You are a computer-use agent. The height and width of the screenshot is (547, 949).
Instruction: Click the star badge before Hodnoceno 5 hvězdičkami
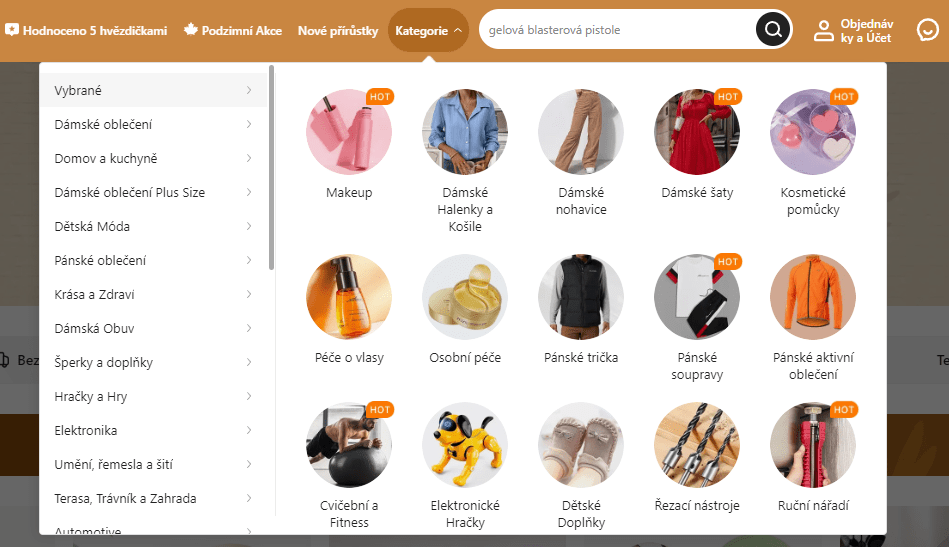pyautogui.click(x=12, y=30)
